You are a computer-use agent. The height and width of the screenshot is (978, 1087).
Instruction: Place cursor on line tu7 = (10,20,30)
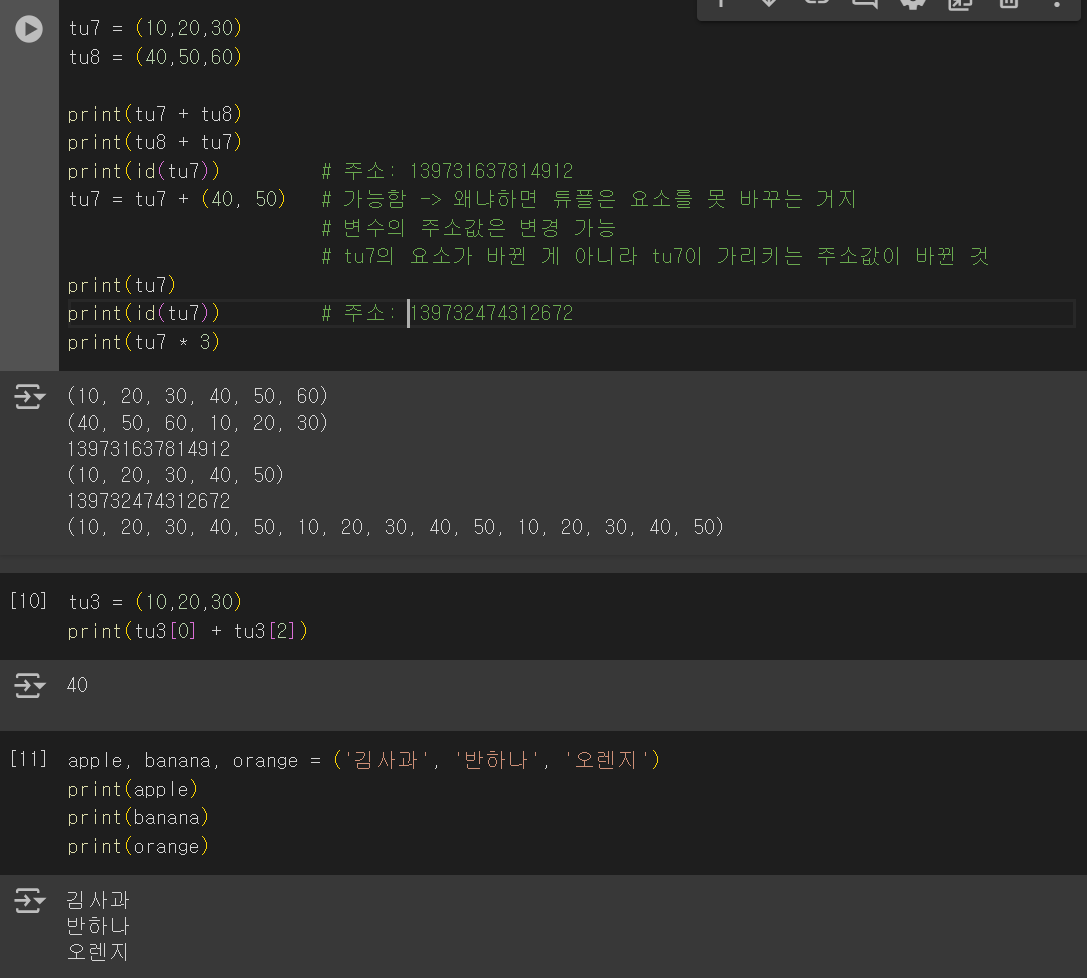tap(155, 28)
